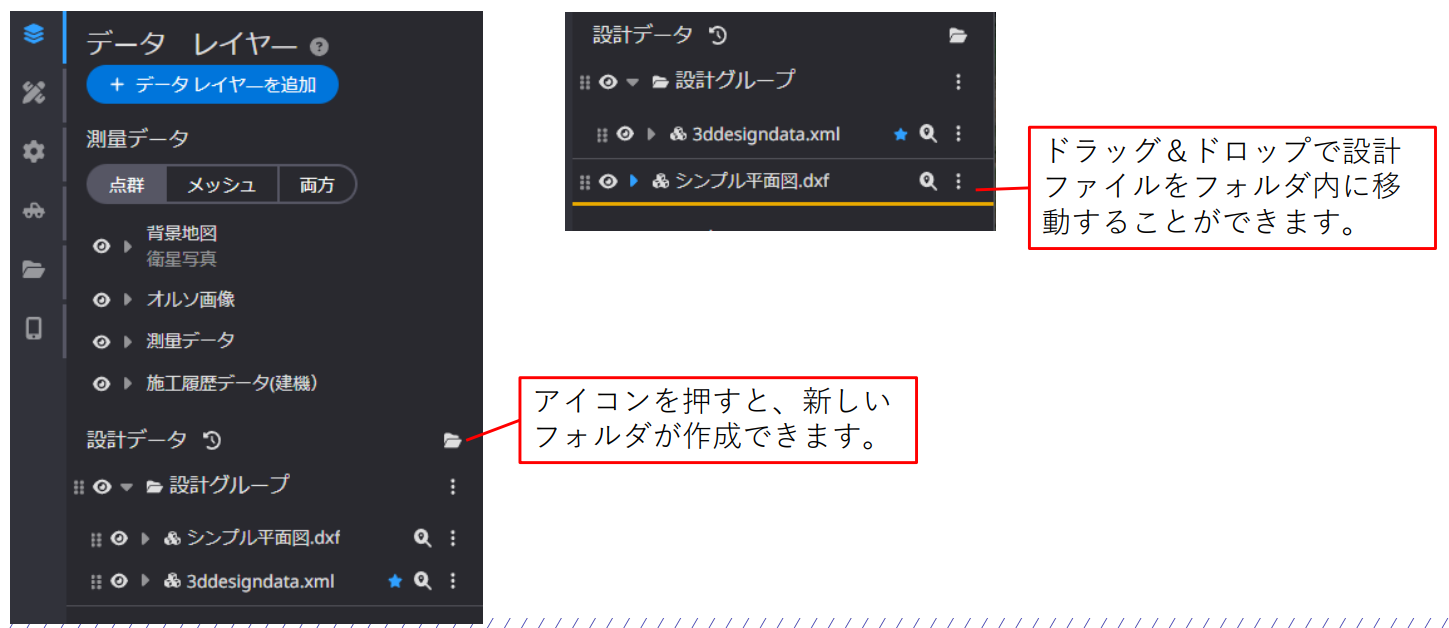Open the layers section in the sidebar
Image resolution: width=1449 pixels, height=628 pixels.
tap(34, 35)
